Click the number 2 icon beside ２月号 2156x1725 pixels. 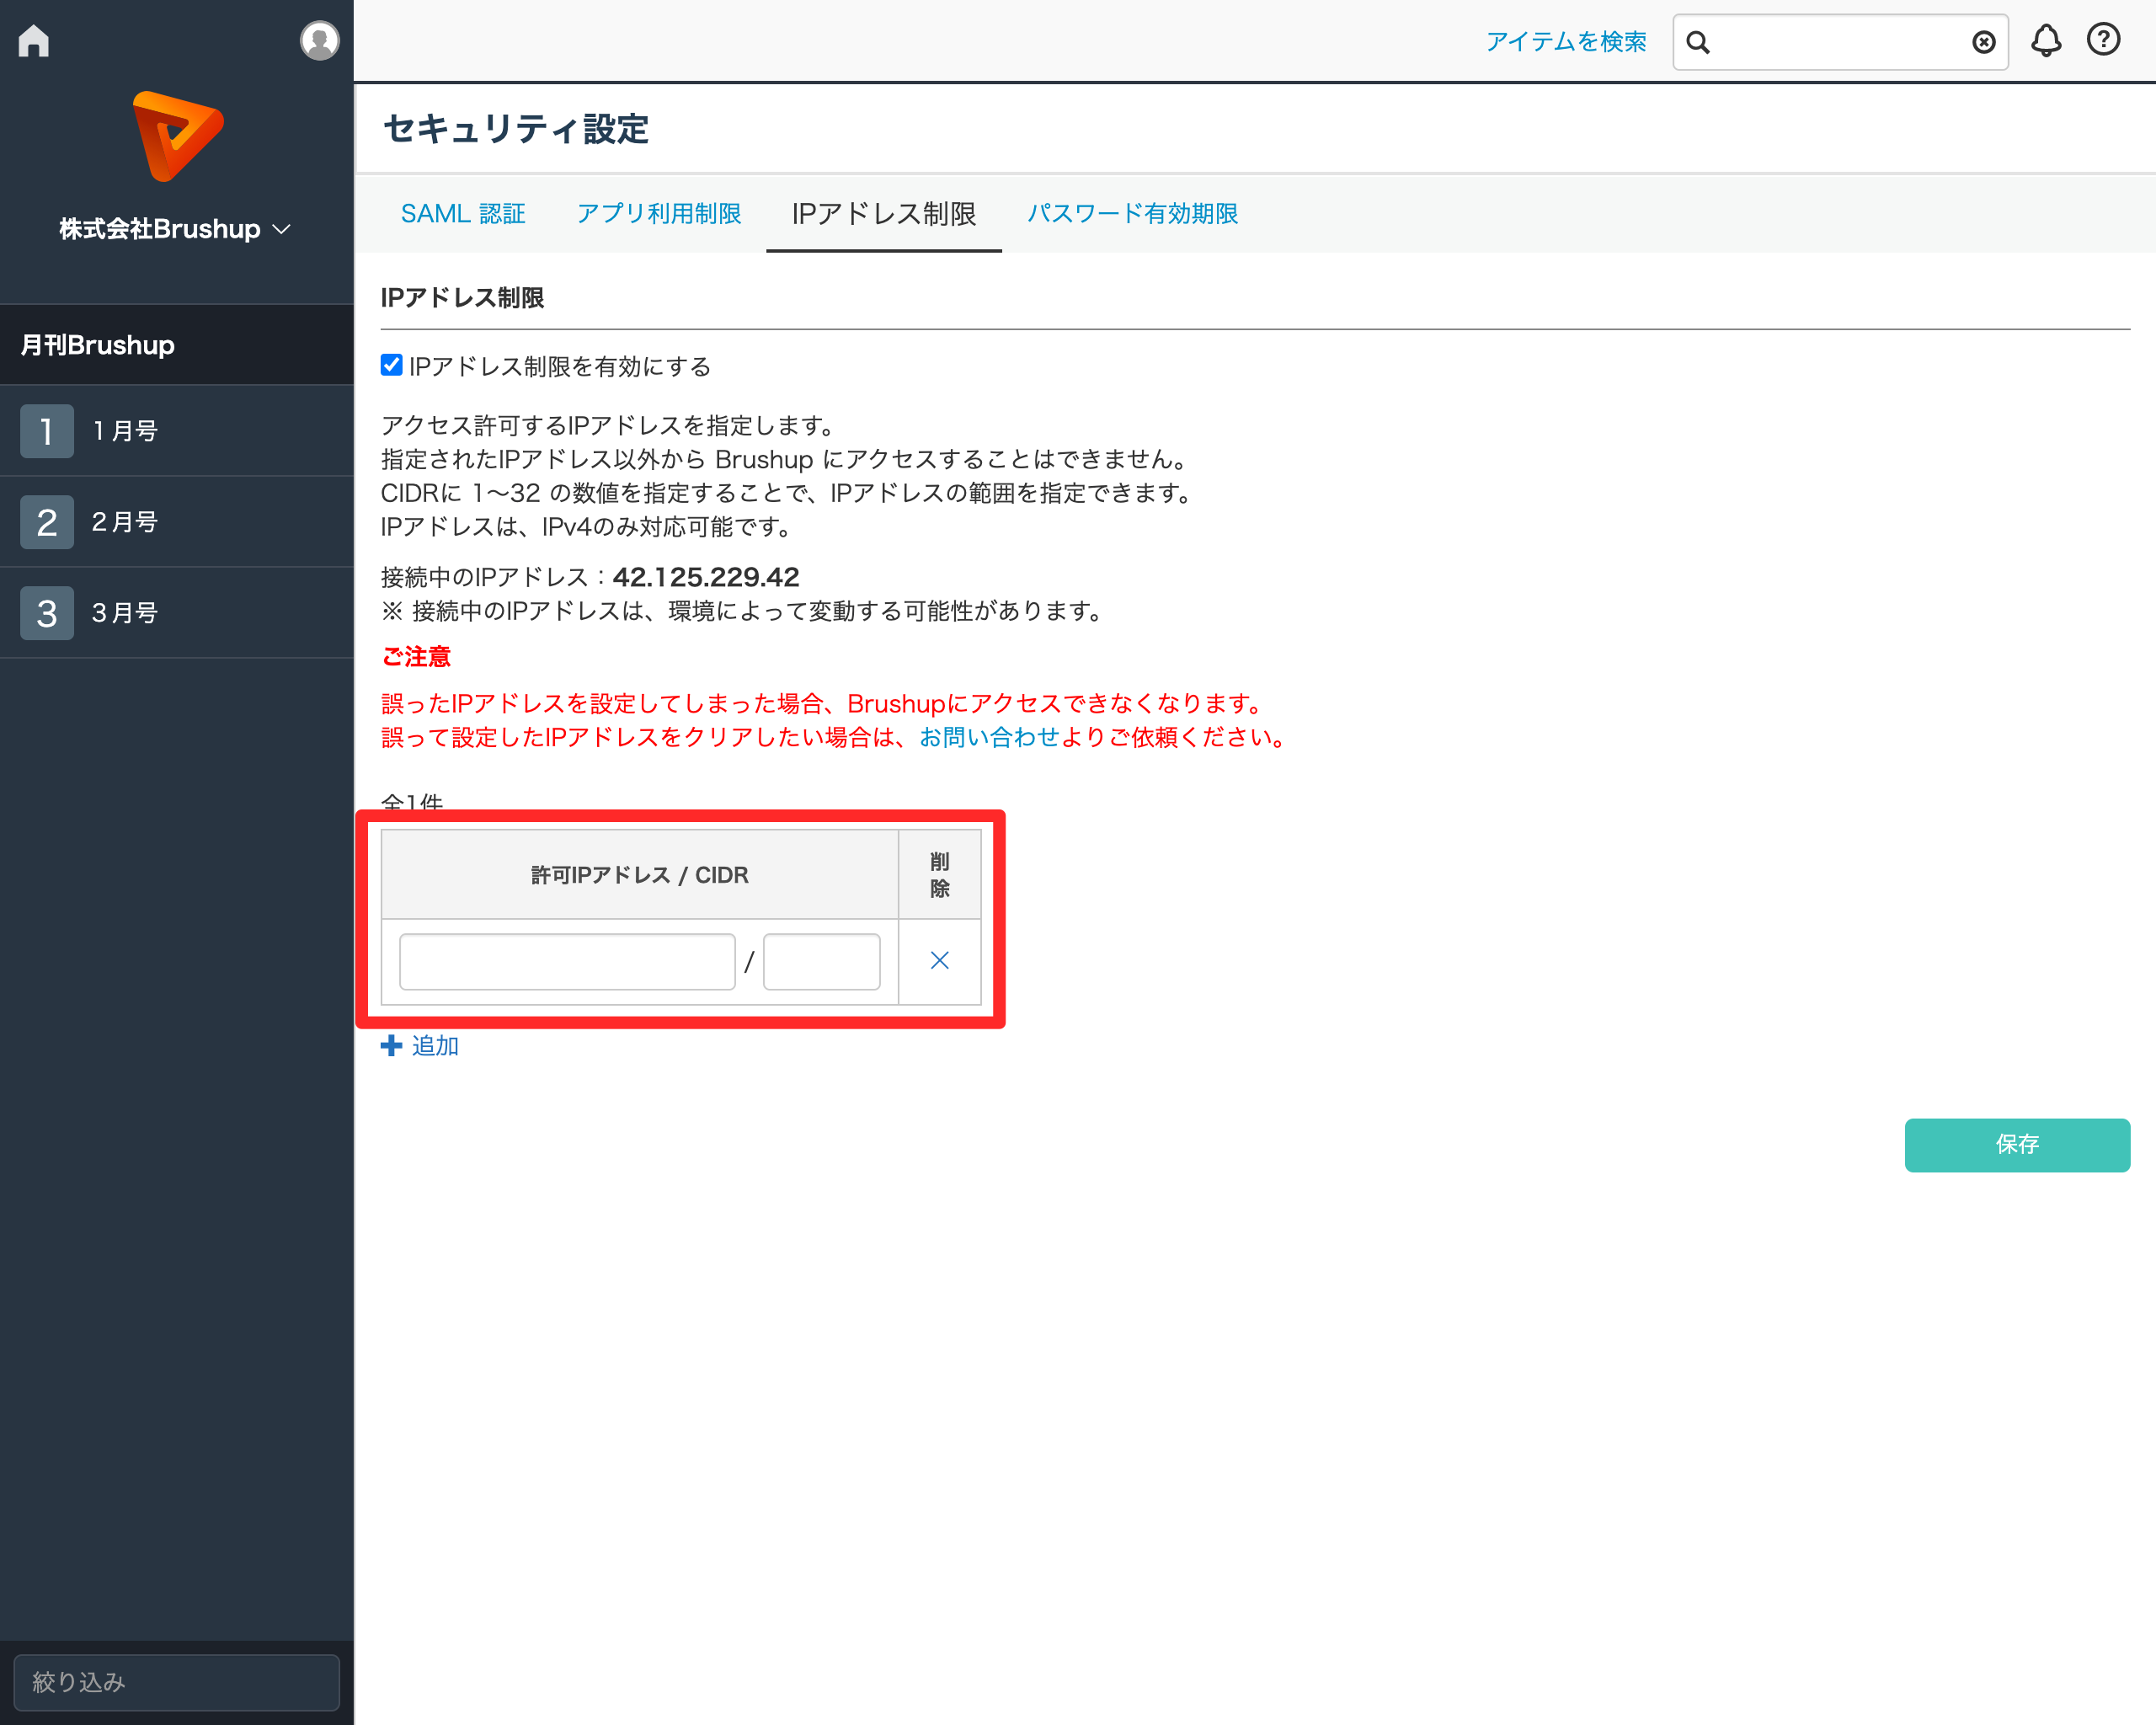47,522
